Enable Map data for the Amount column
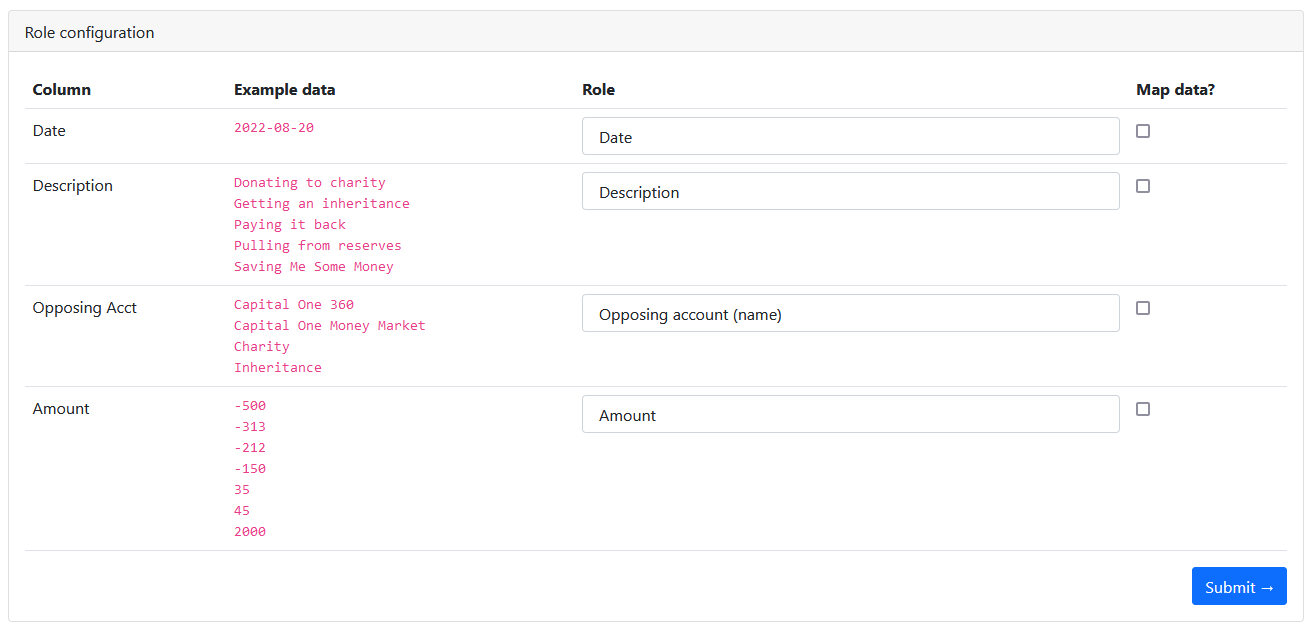1312x630 pixels. tap(1143, 409)
